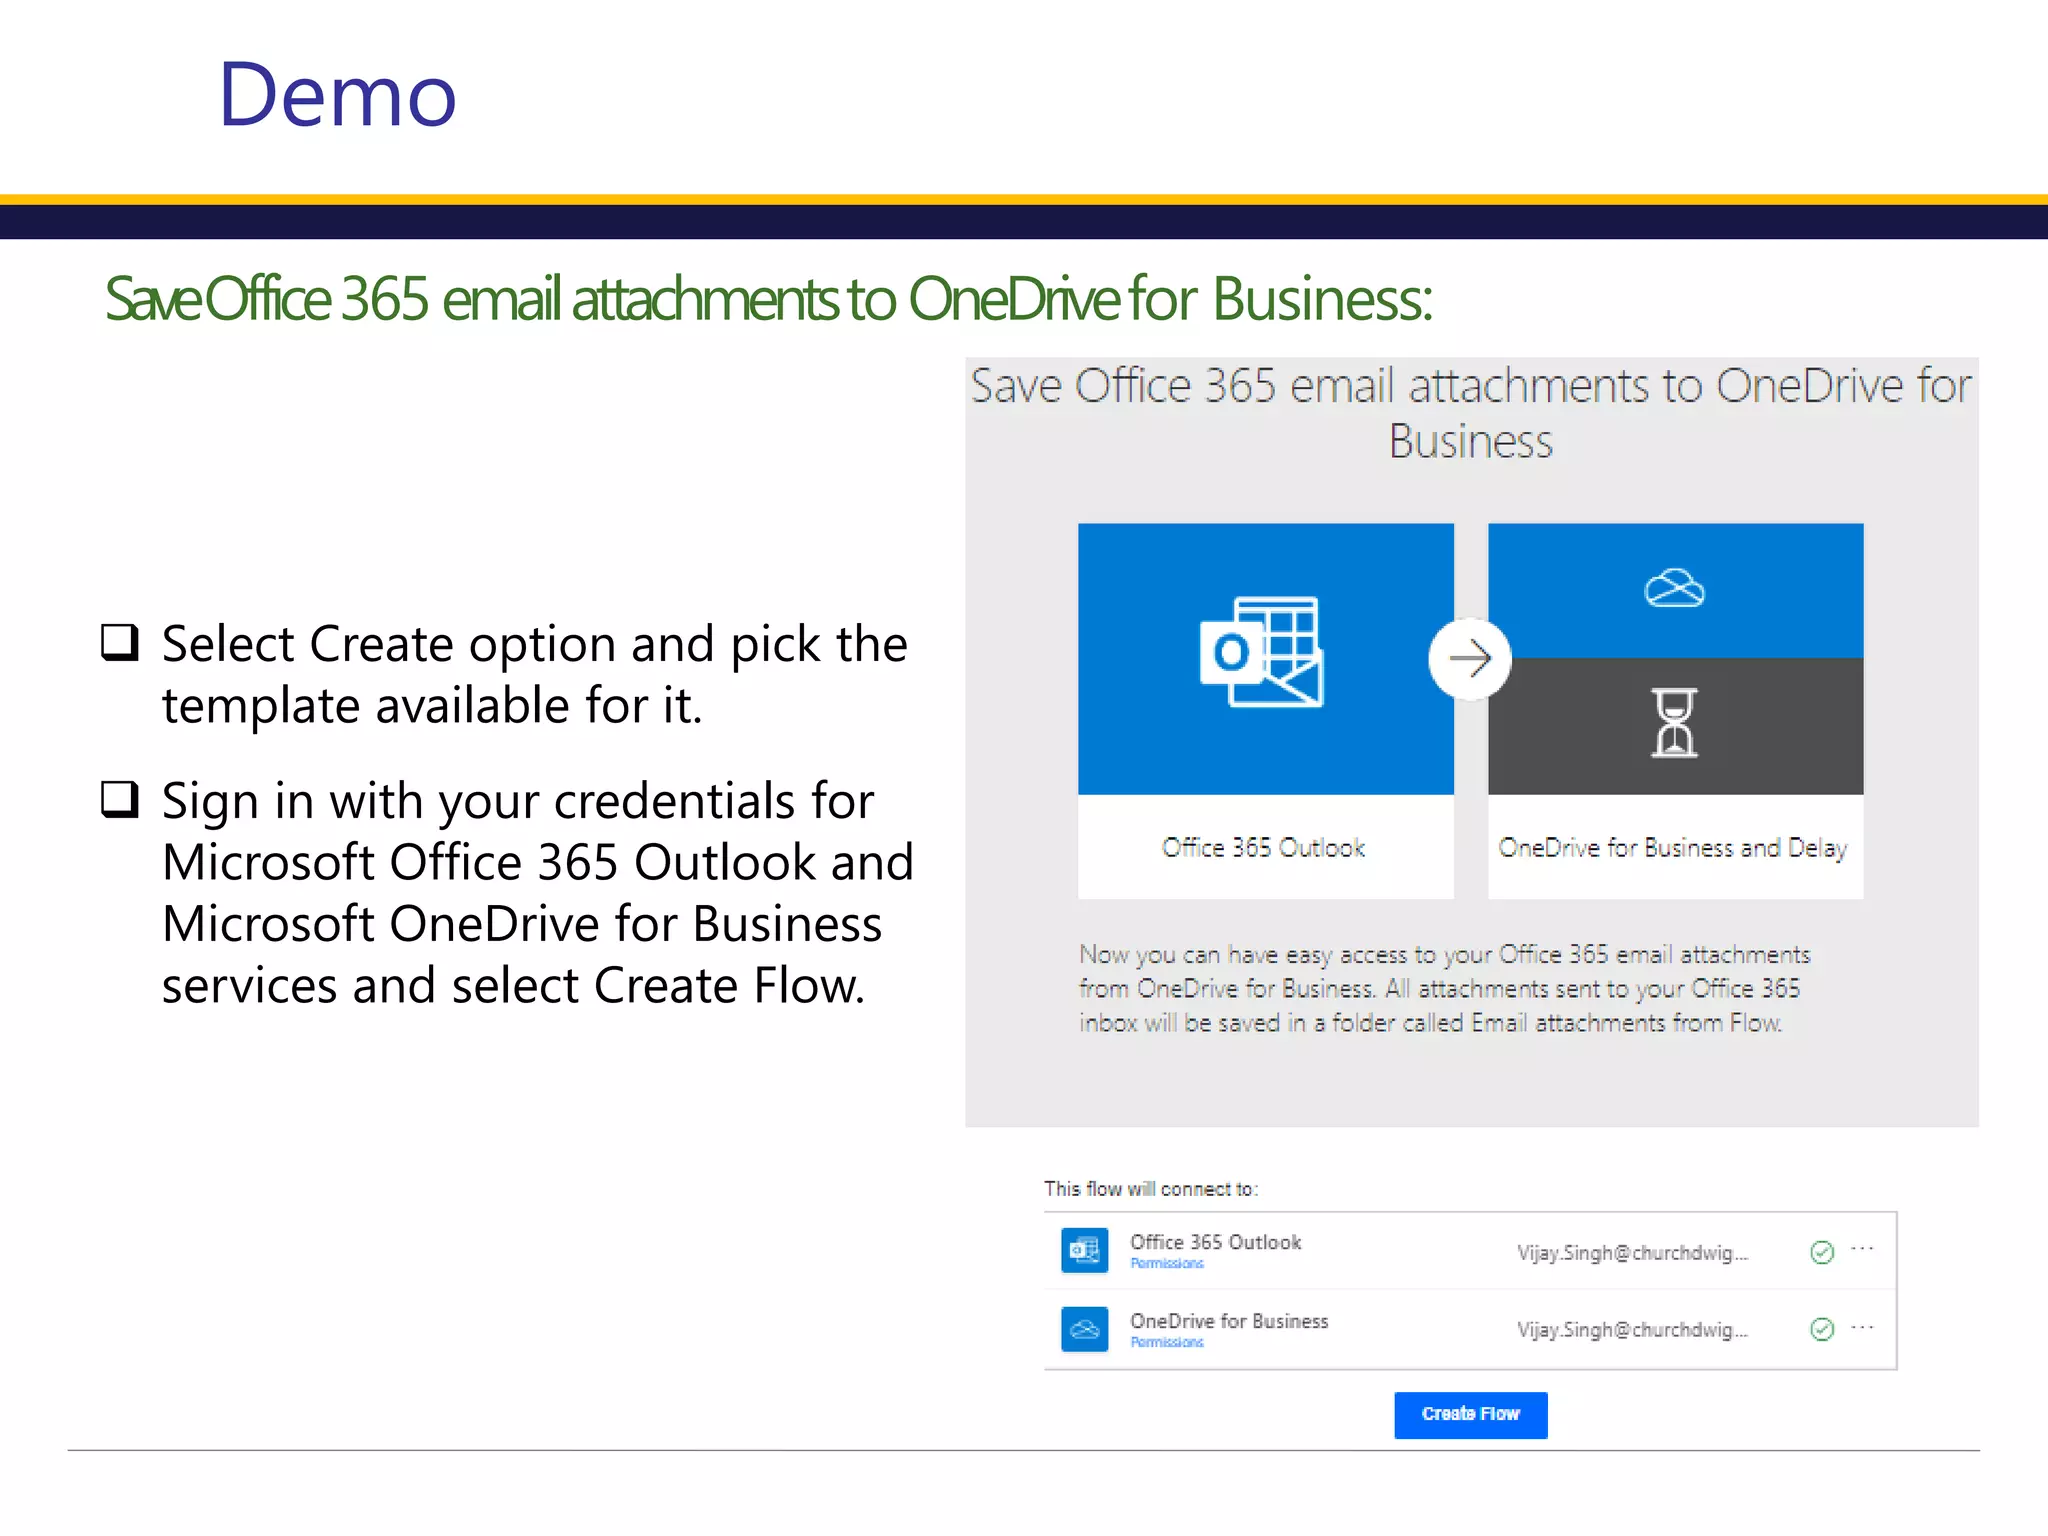This screenshot has height=1536, width=2048.
Task: Click 'This flow will connect to:' label
Action: (x=1151, y=1189)
